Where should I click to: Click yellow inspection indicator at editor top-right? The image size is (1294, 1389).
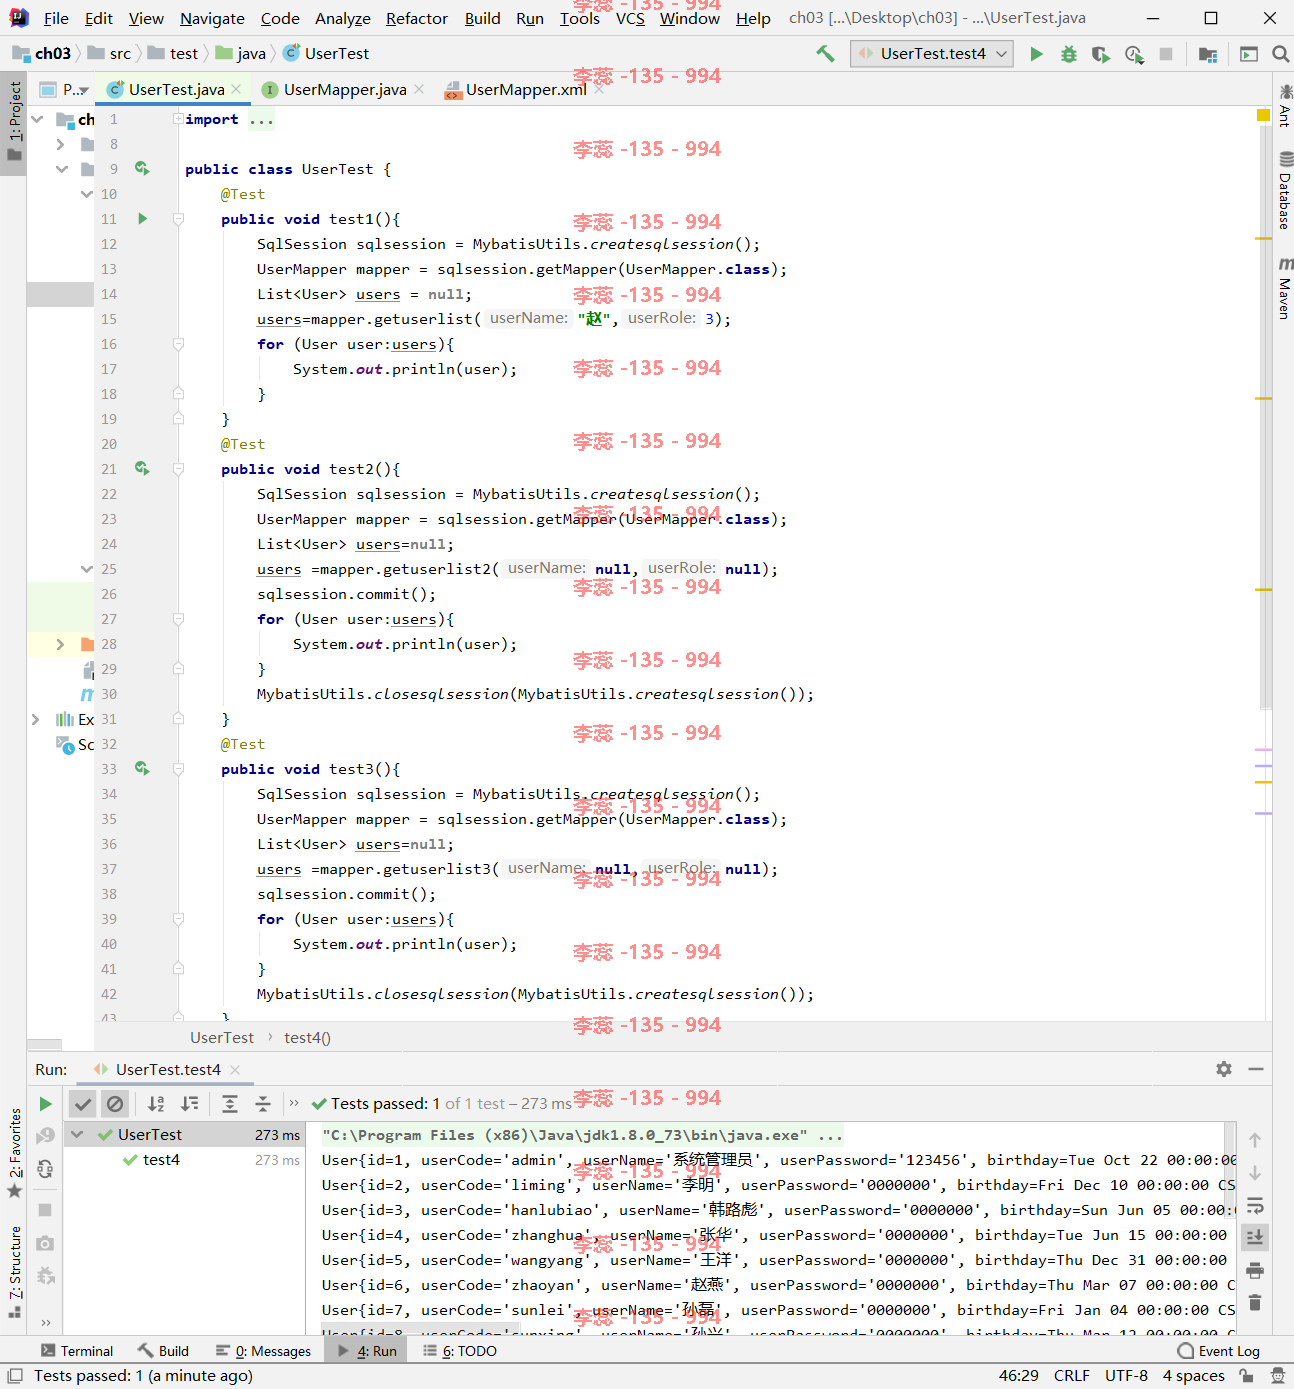coord(1263,116)
